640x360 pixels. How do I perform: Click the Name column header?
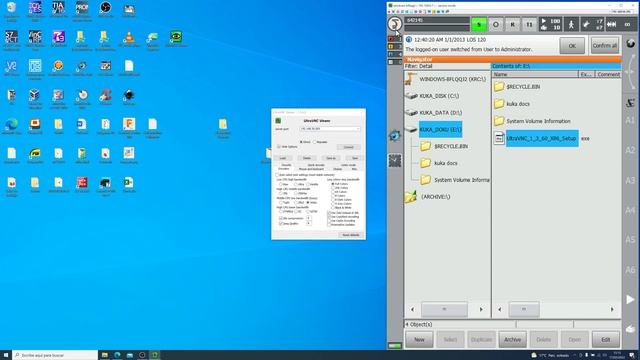535,74
